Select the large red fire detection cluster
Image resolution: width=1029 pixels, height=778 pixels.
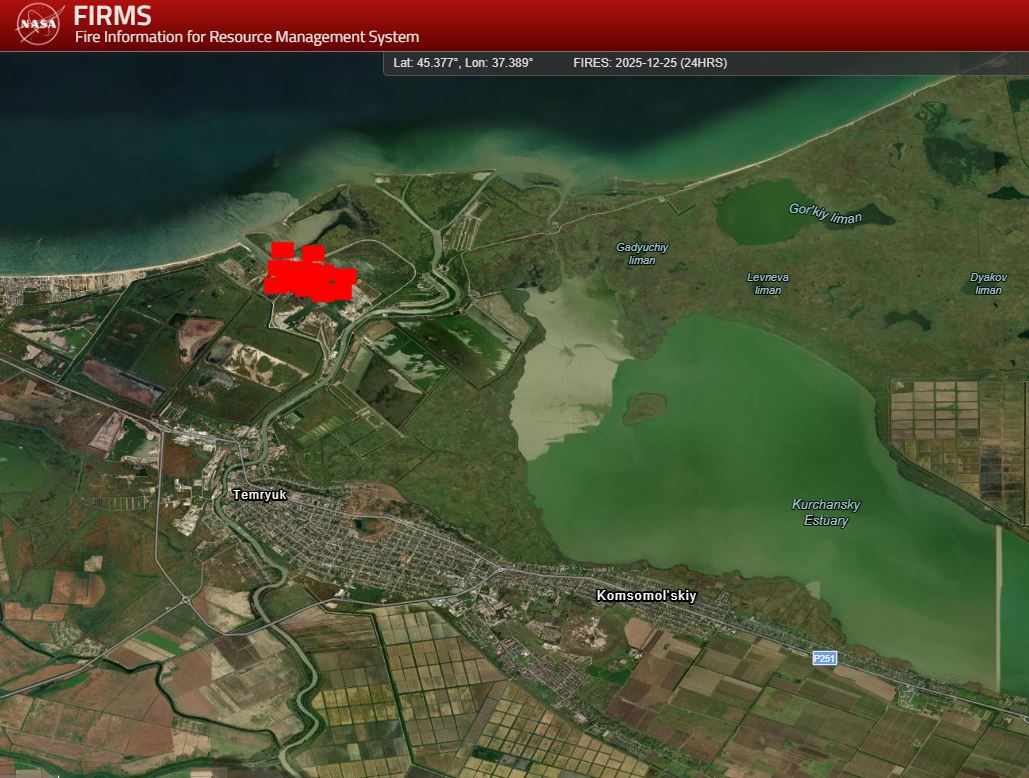point(309,276)
